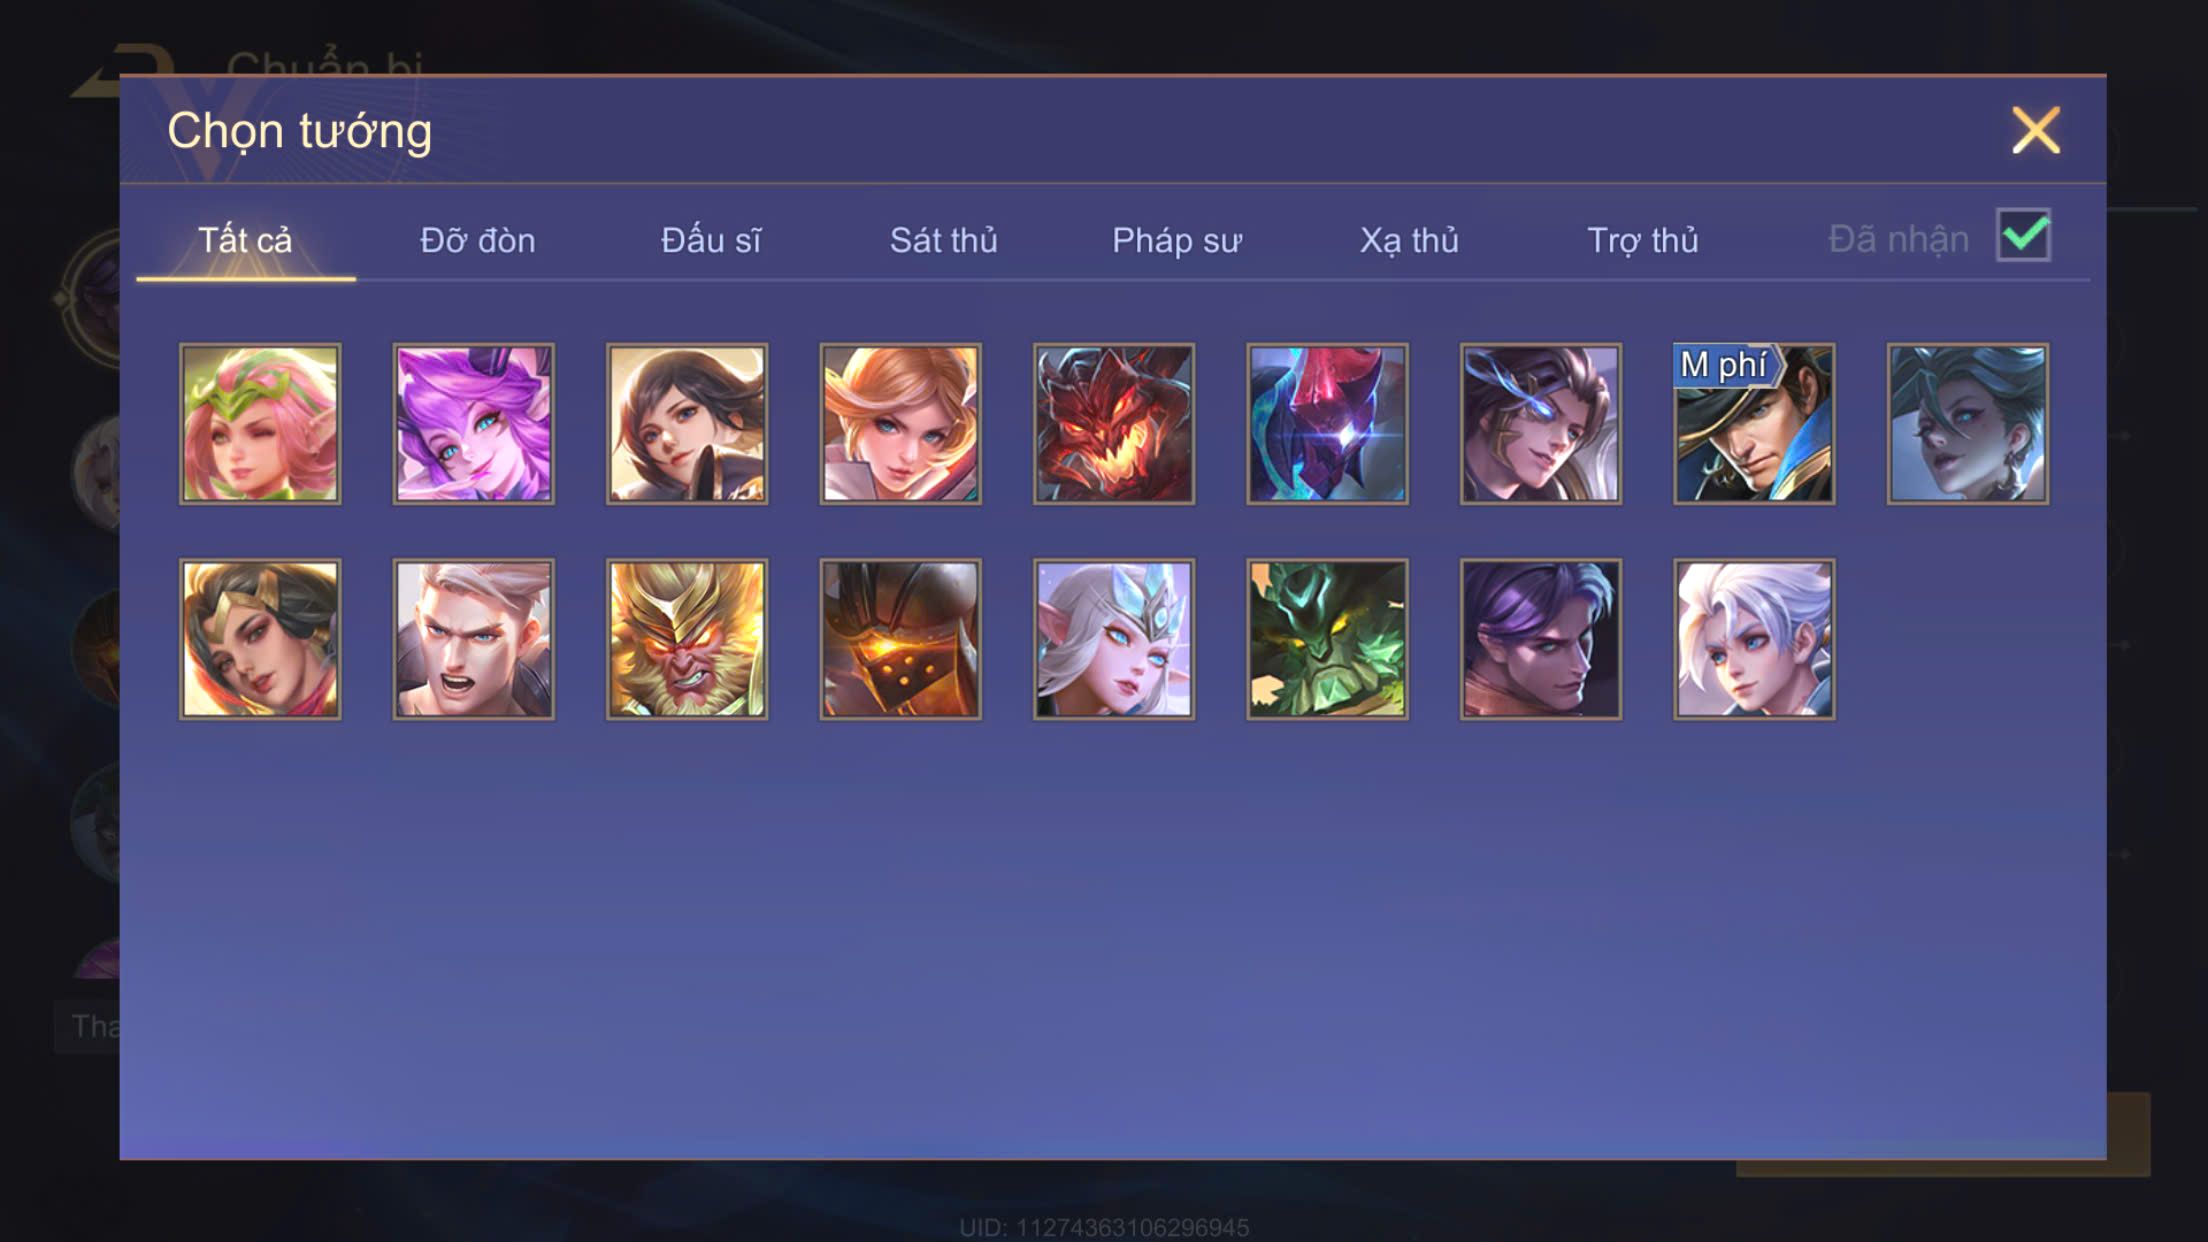
Task: Pick the dark armored knight with glowing visor
Action: pyautogui.click(x=900, y=639)
